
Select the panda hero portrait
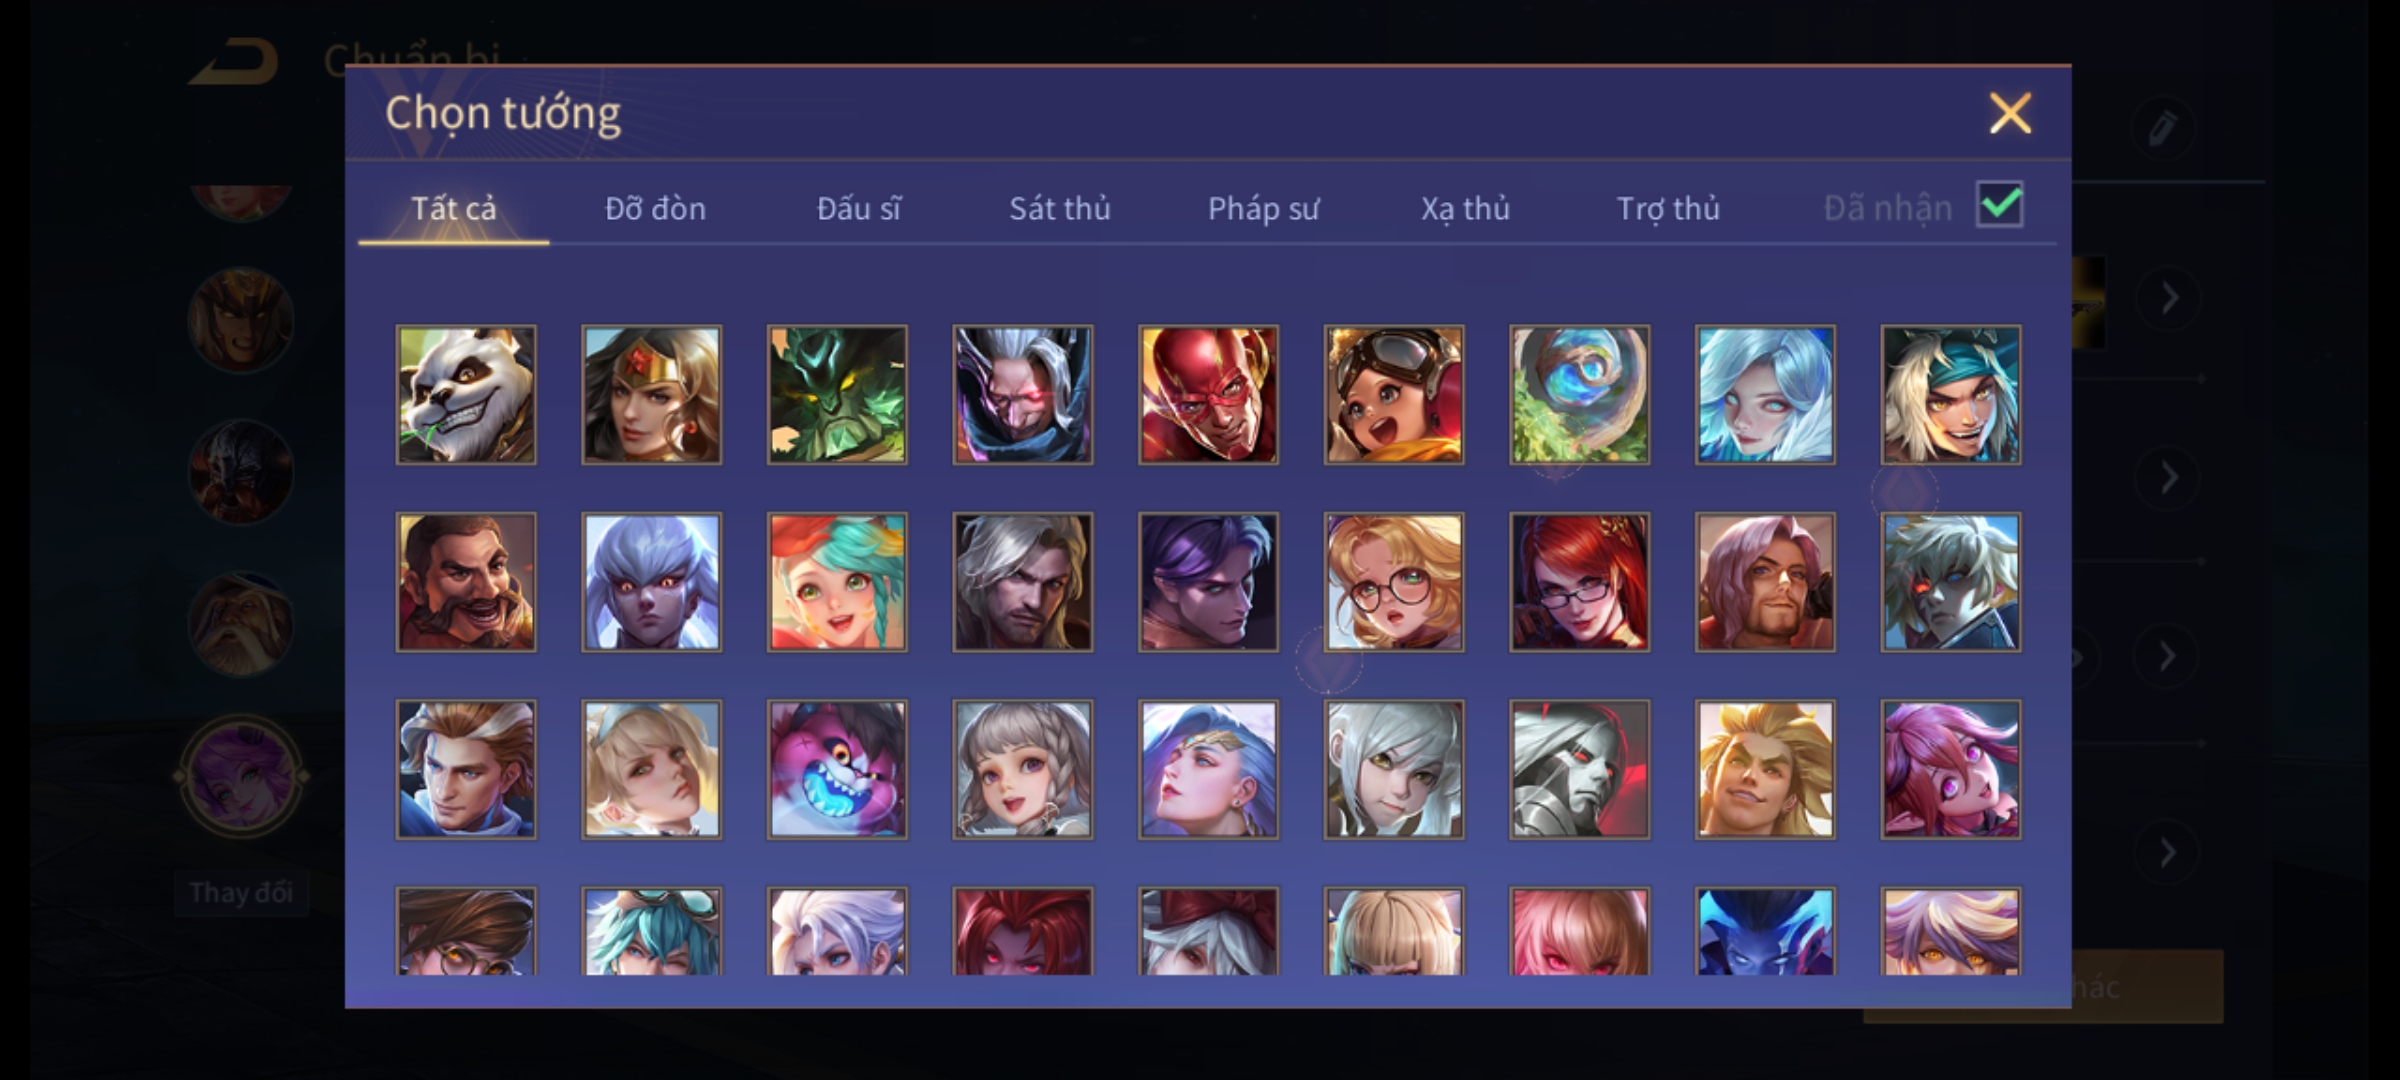(466, 395)
